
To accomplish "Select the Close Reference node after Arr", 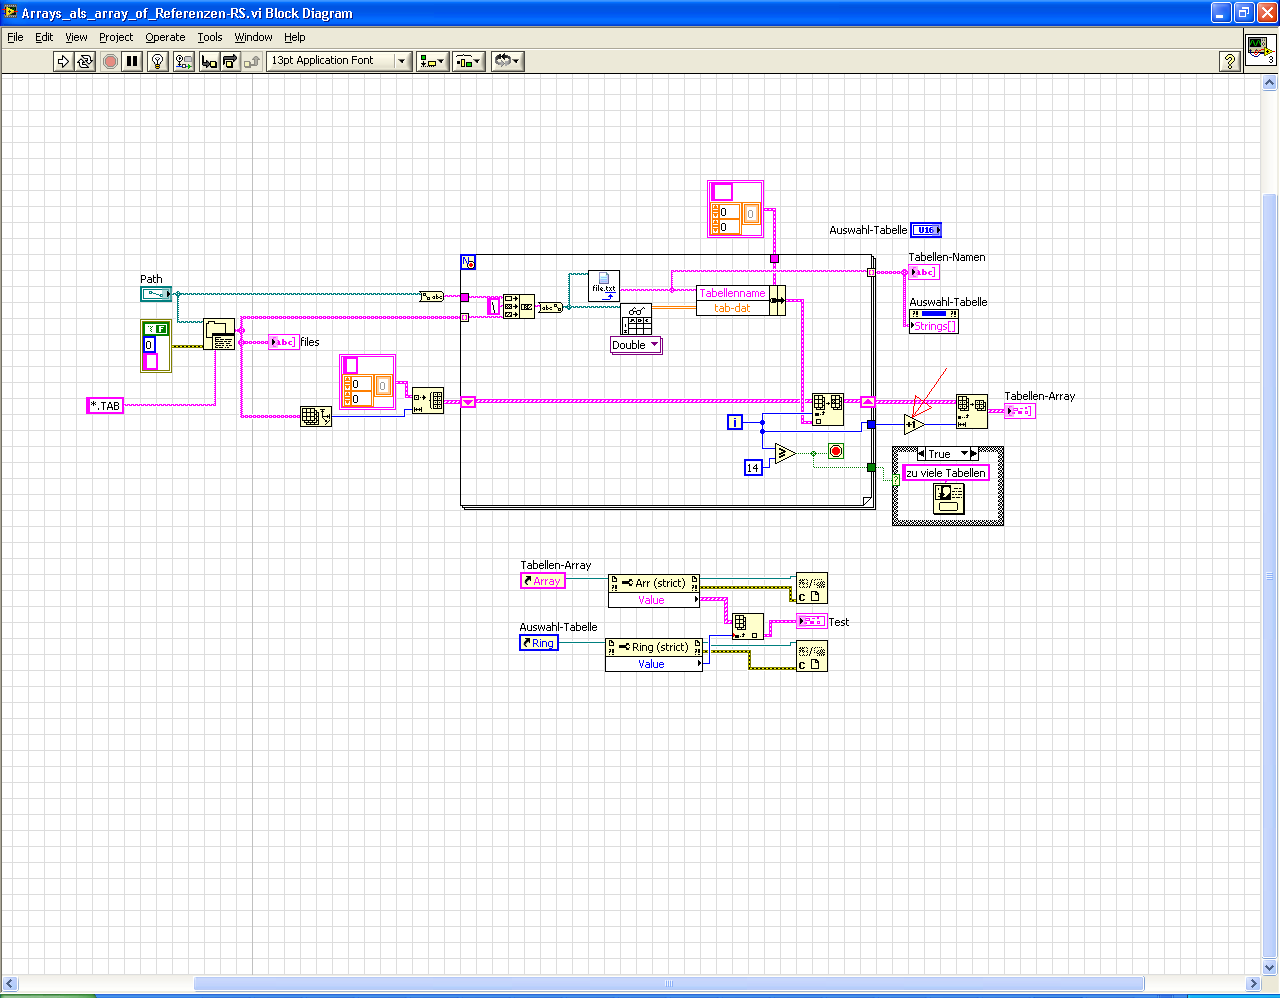I will (812, 588).
